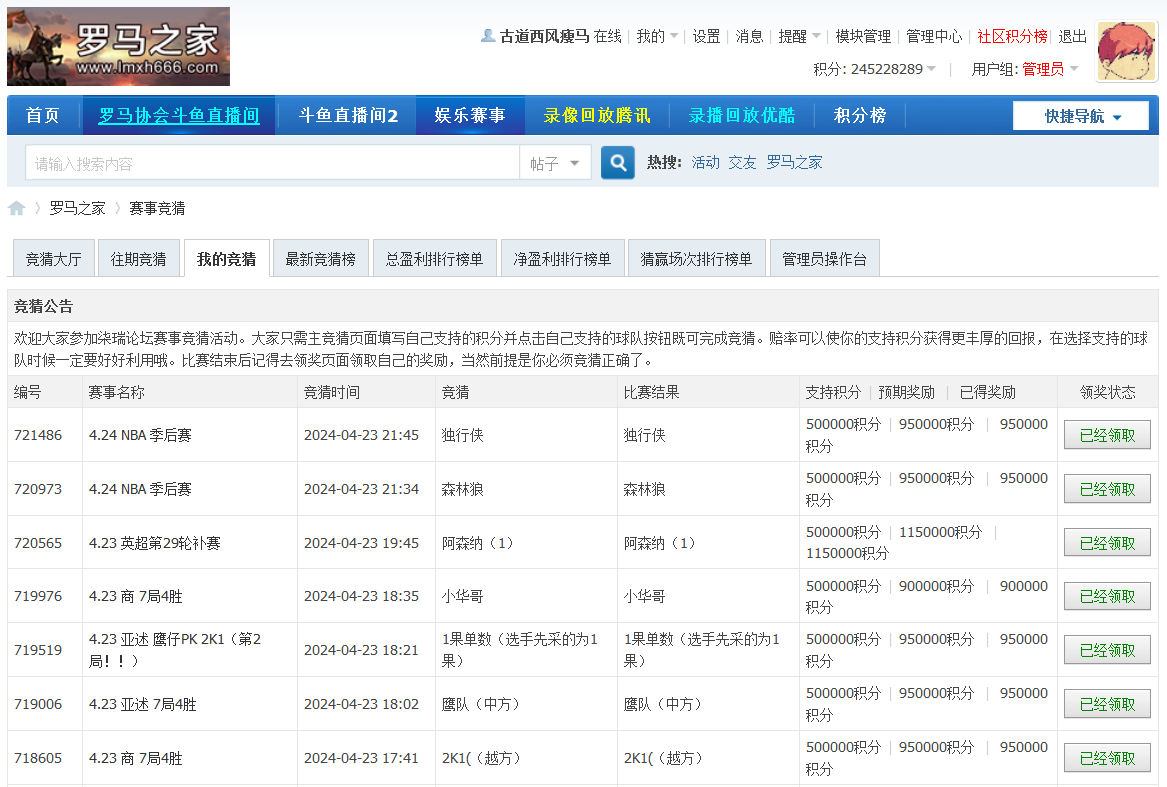The image size is (1167, 787).
Task: Click the user icon beside 古道西风瘦马
Action: (x=488, y=36)
